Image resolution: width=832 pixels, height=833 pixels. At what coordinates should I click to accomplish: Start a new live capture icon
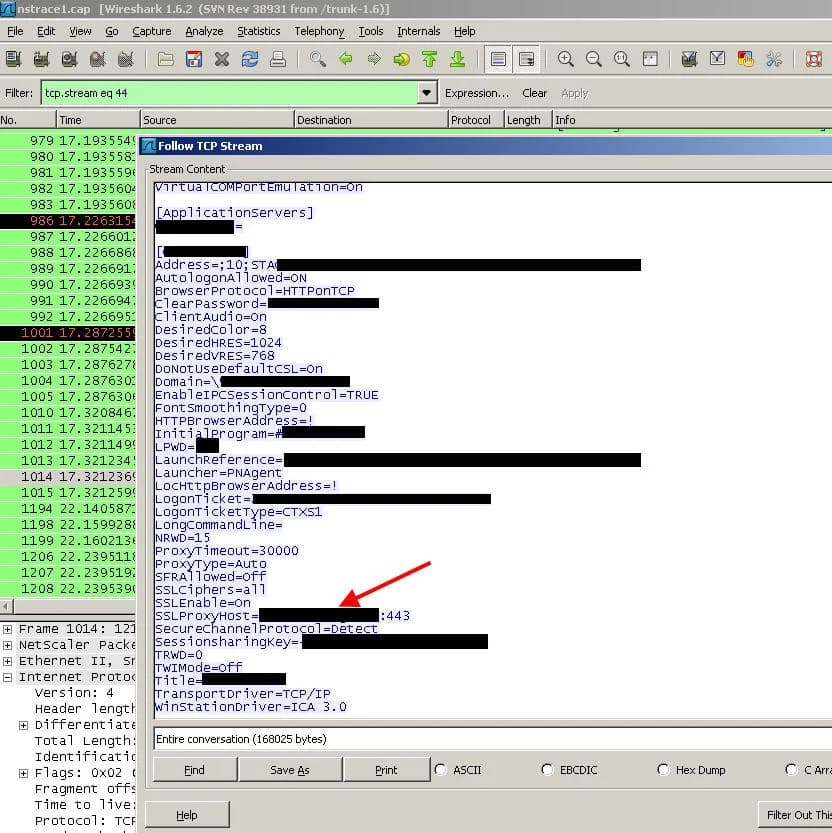click(69, 58)
